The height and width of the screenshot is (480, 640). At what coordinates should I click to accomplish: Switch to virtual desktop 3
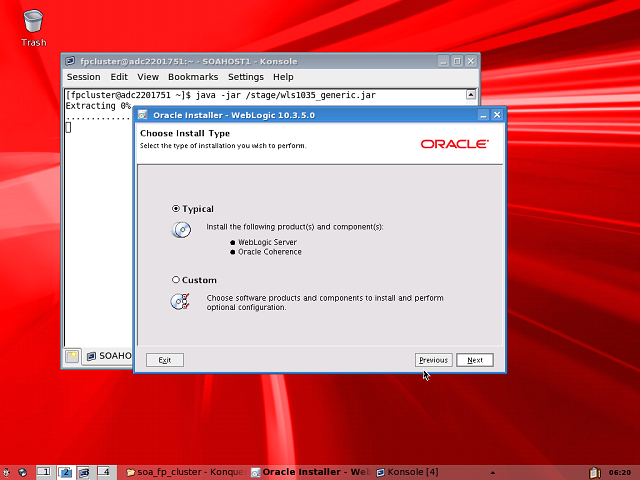[84, 472]
